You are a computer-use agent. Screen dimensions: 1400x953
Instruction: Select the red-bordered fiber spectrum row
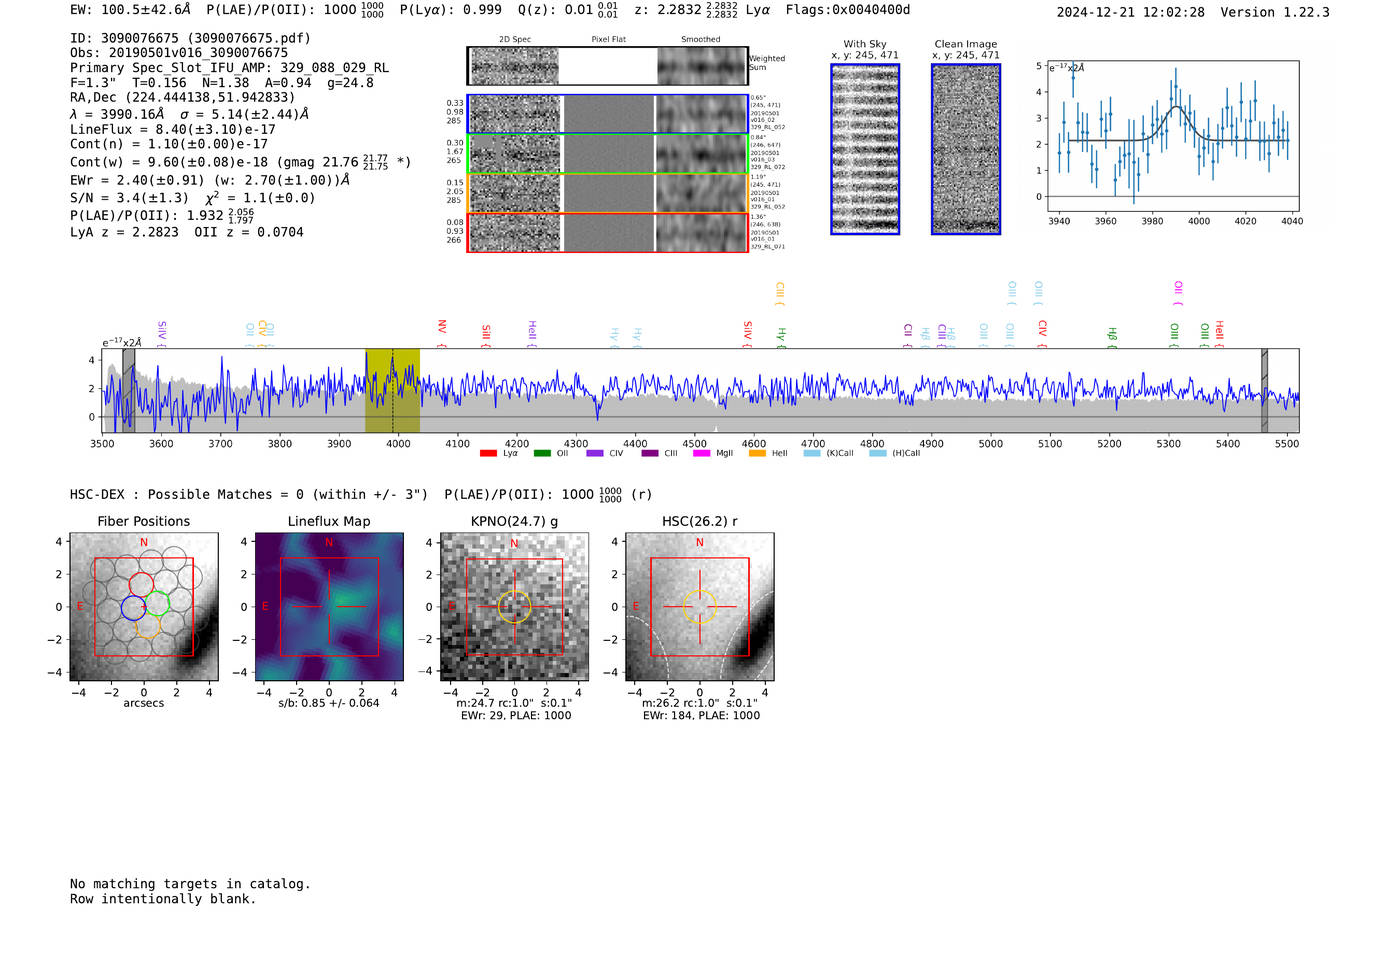[607, 232]
